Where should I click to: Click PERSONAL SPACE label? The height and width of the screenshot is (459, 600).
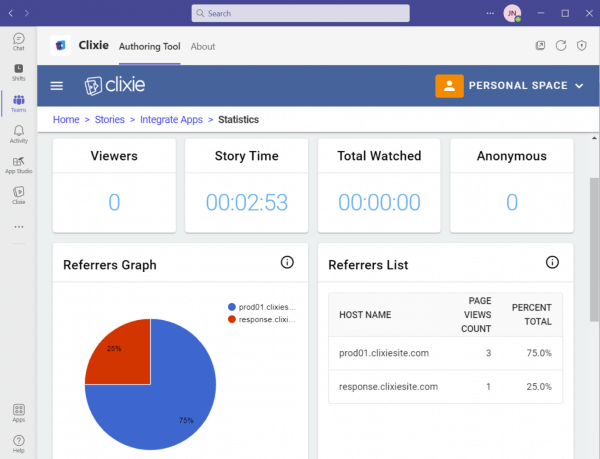[x=518, y=86]
